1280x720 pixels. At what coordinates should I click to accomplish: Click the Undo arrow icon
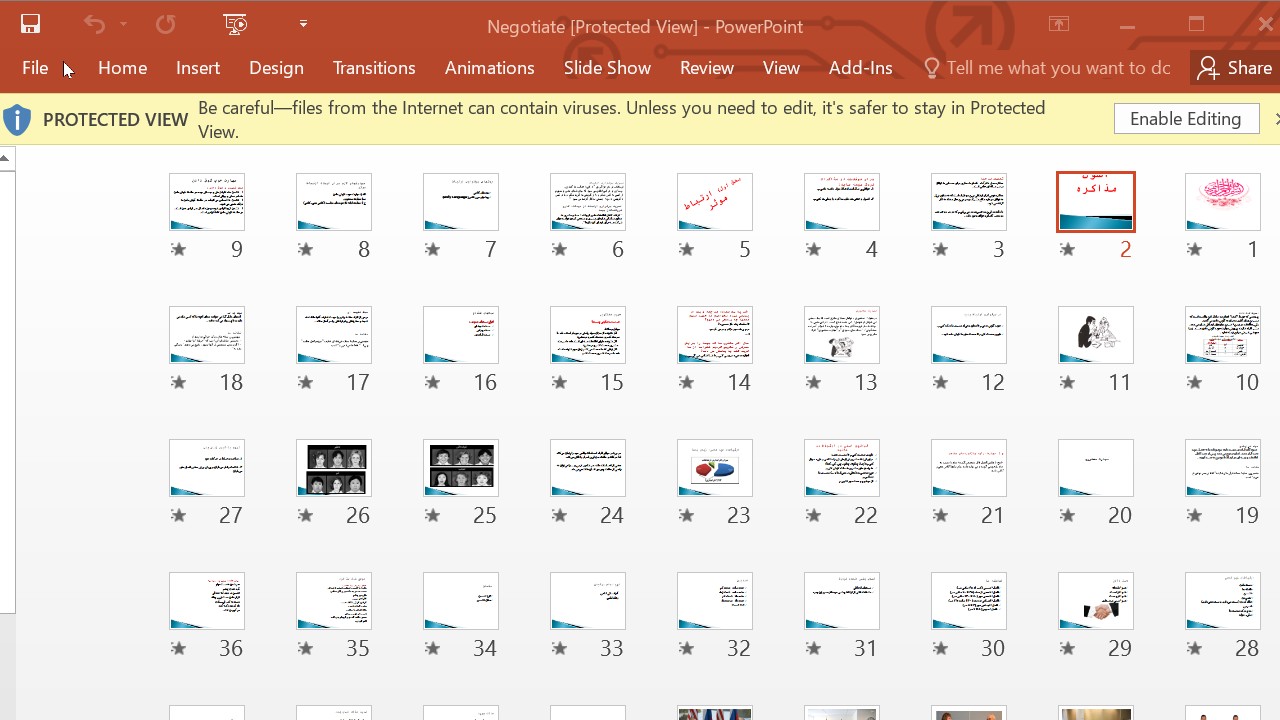click(94, 25)
